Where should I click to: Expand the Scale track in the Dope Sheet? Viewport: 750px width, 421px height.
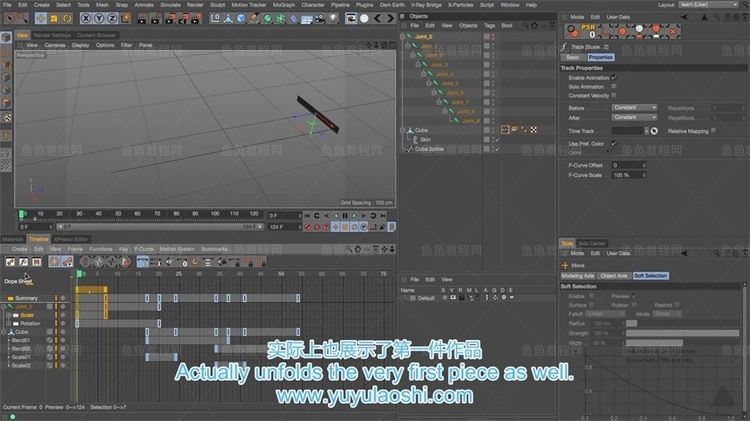(9, 315)
